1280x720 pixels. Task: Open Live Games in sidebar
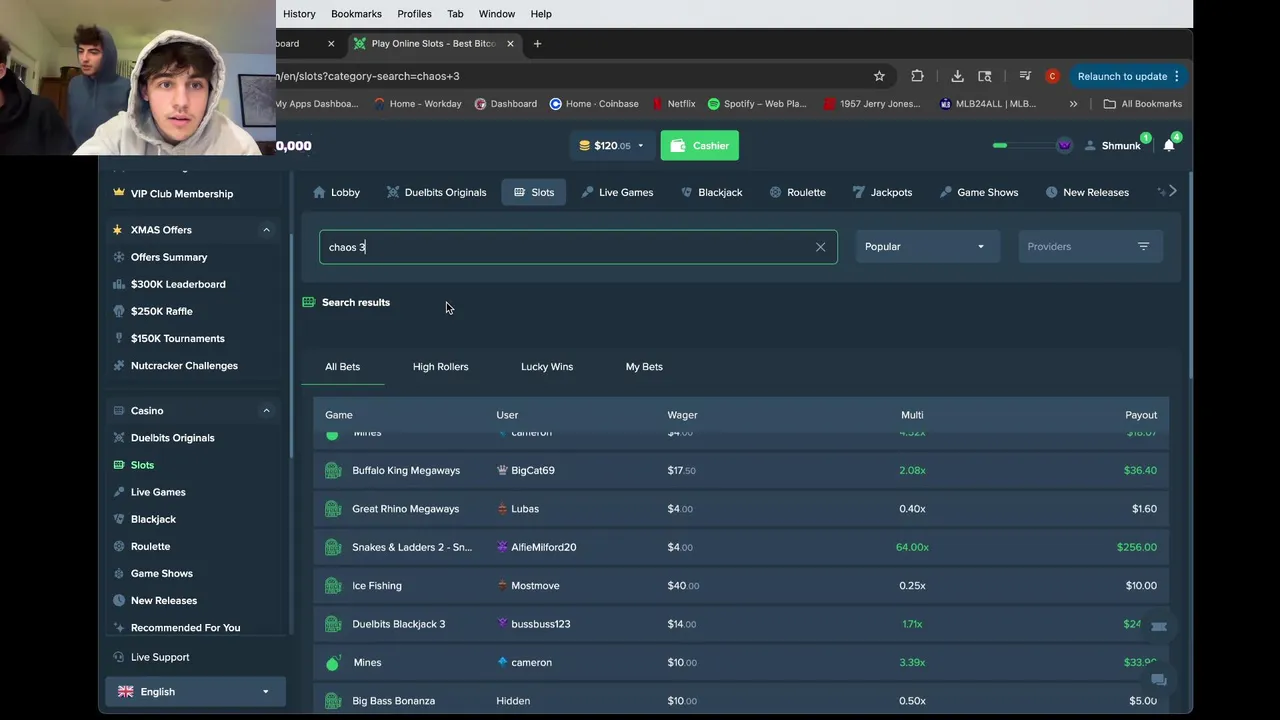[x=158, y=492]
